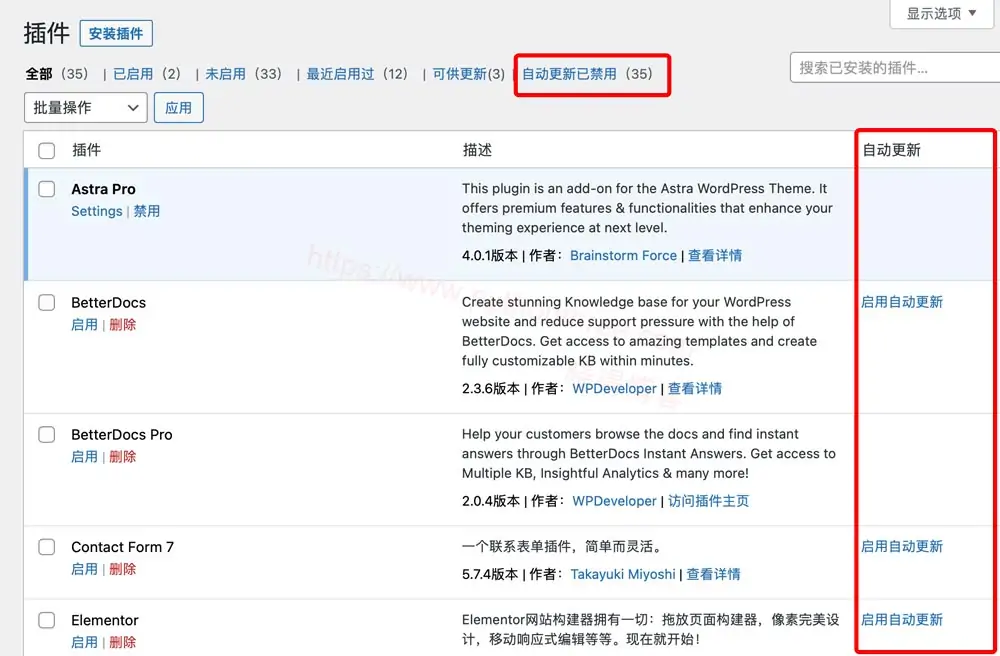
Task: Open Settings for Astra Pro
Action: (x=96, y=211)
